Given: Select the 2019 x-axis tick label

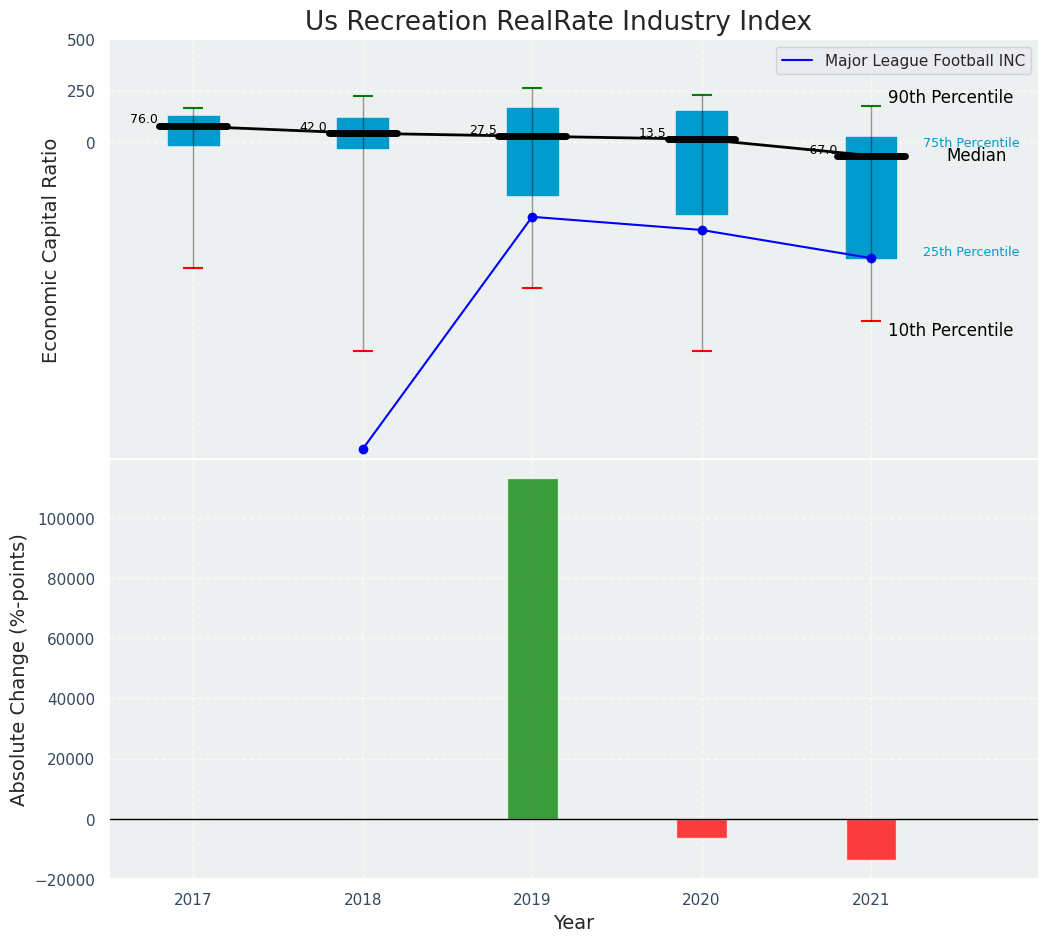Looking at the screenshot, I should coord(532,900).
